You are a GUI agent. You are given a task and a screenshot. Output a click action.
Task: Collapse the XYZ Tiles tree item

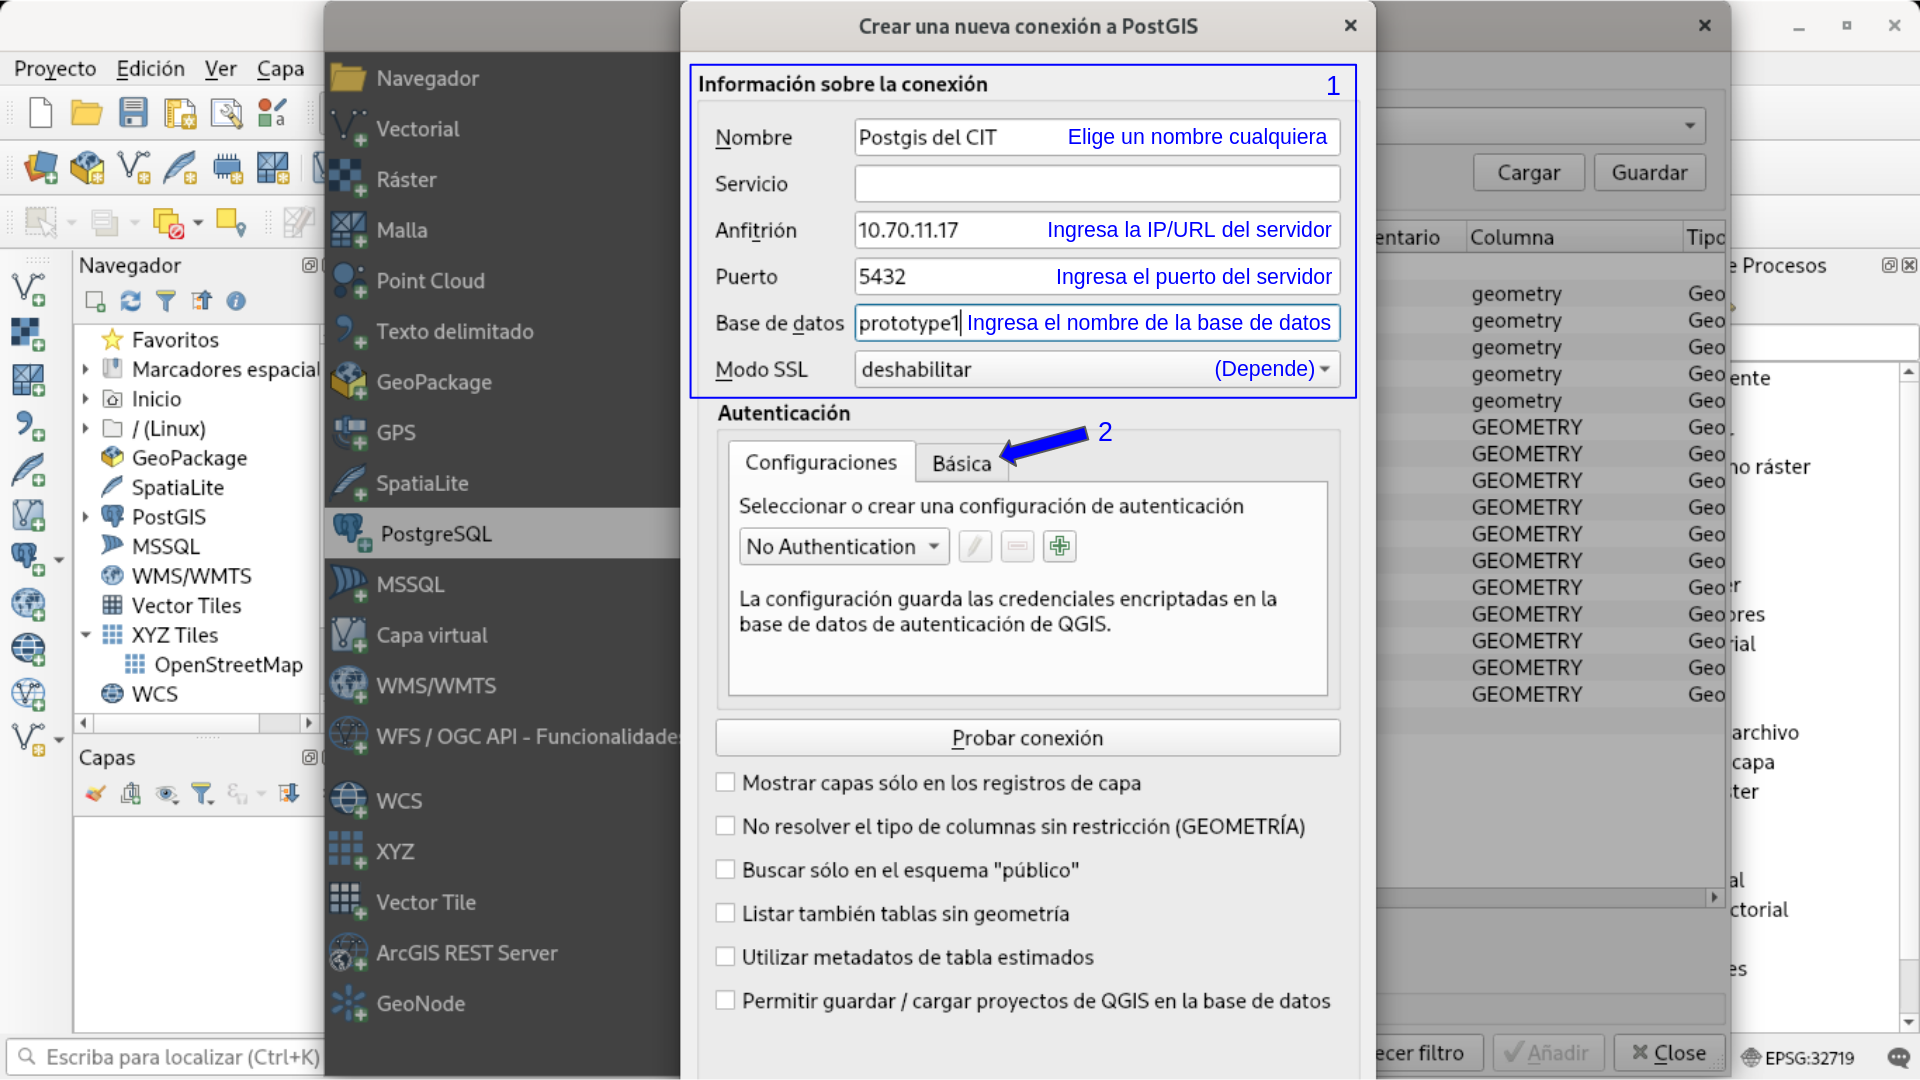point(85,634)
